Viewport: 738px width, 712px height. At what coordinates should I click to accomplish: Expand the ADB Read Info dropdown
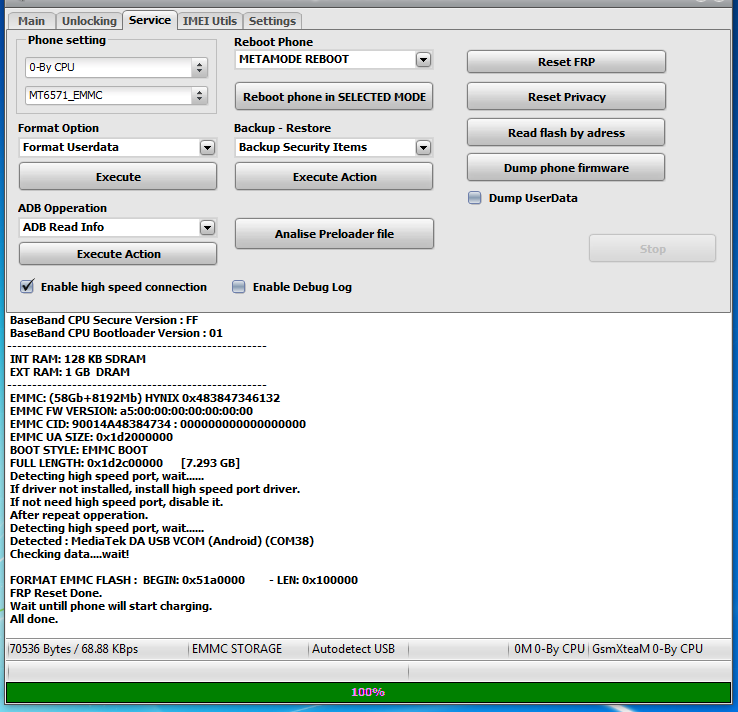[207, 228]
